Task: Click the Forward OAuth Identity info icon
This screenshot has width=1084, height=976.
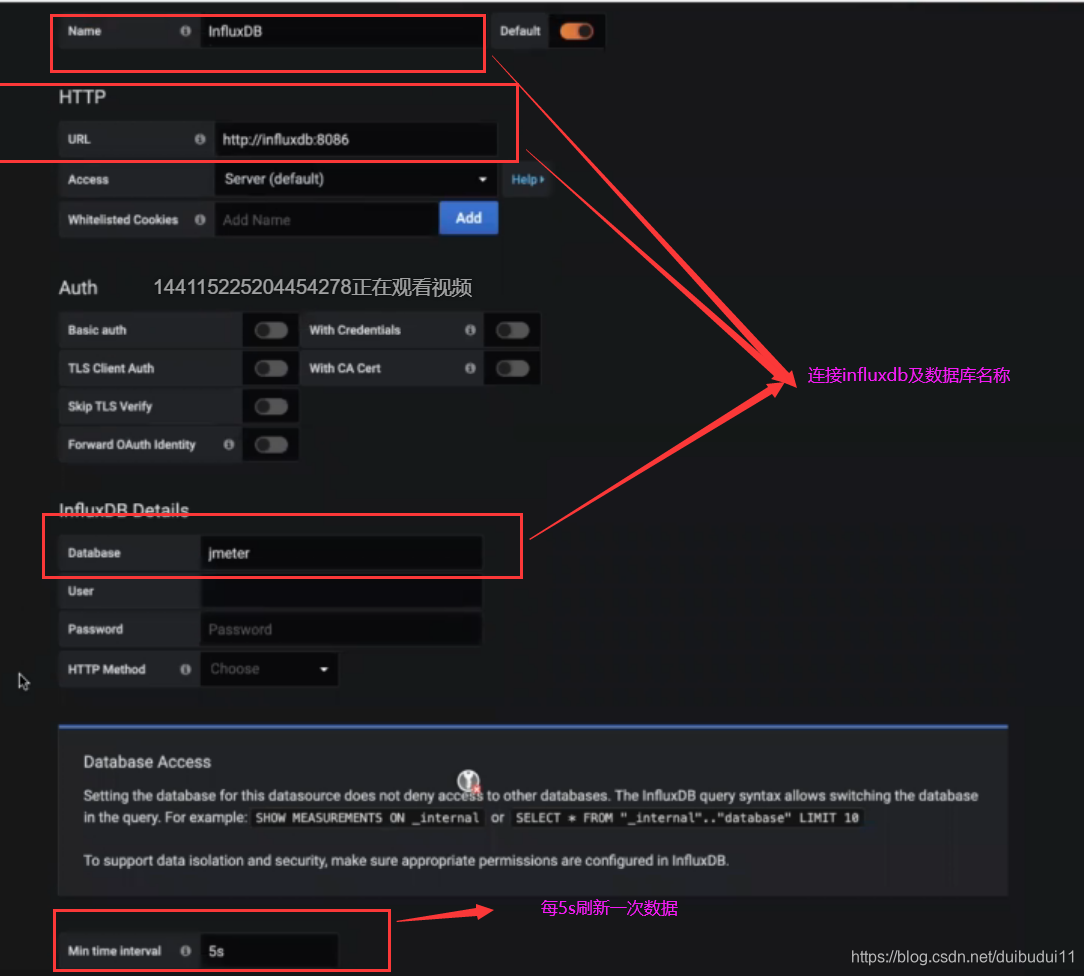Action: coord(229,444)
